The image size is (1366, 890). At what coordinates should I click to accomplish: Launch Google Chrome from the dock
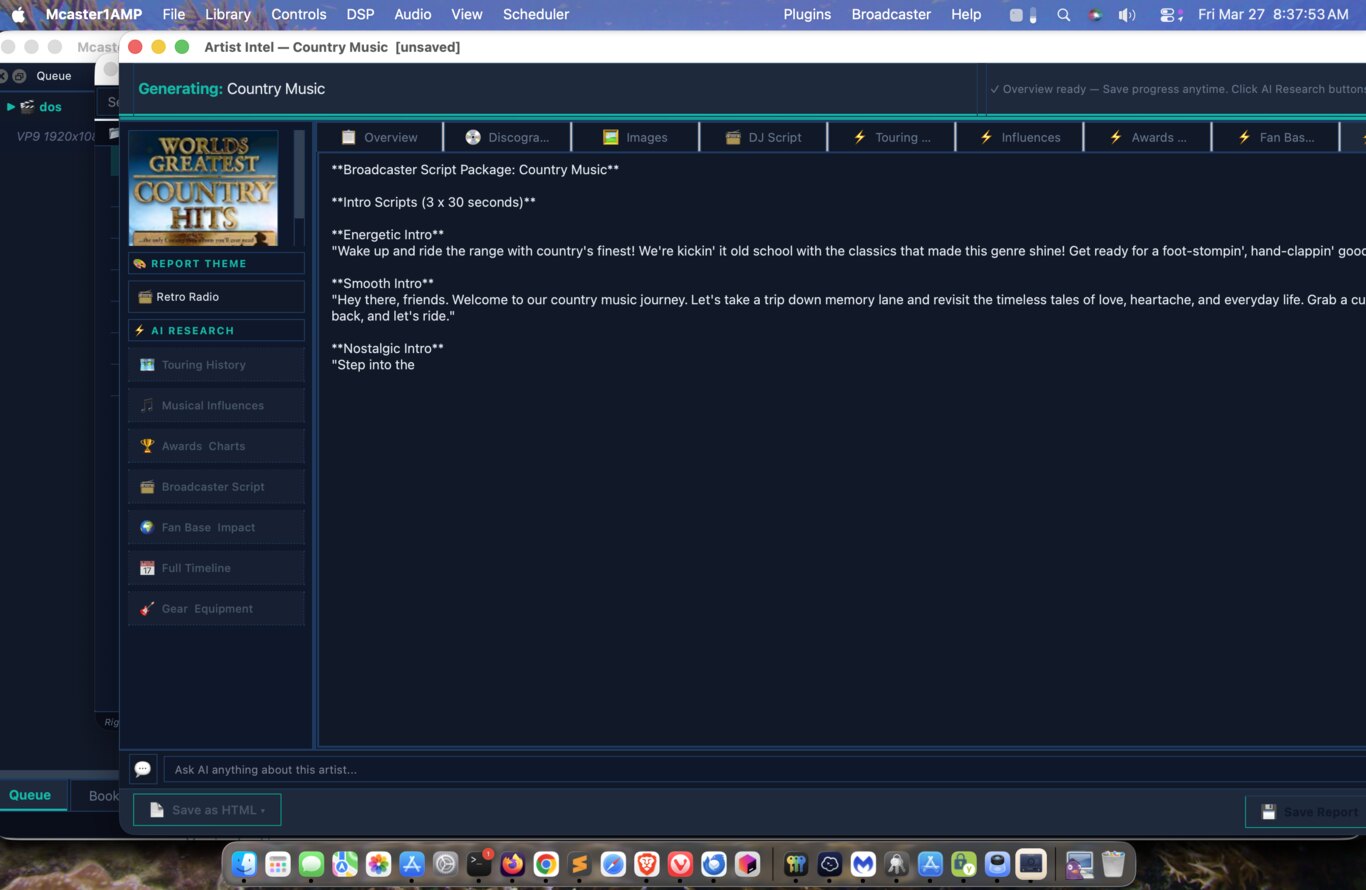click(x=546, y=864)
